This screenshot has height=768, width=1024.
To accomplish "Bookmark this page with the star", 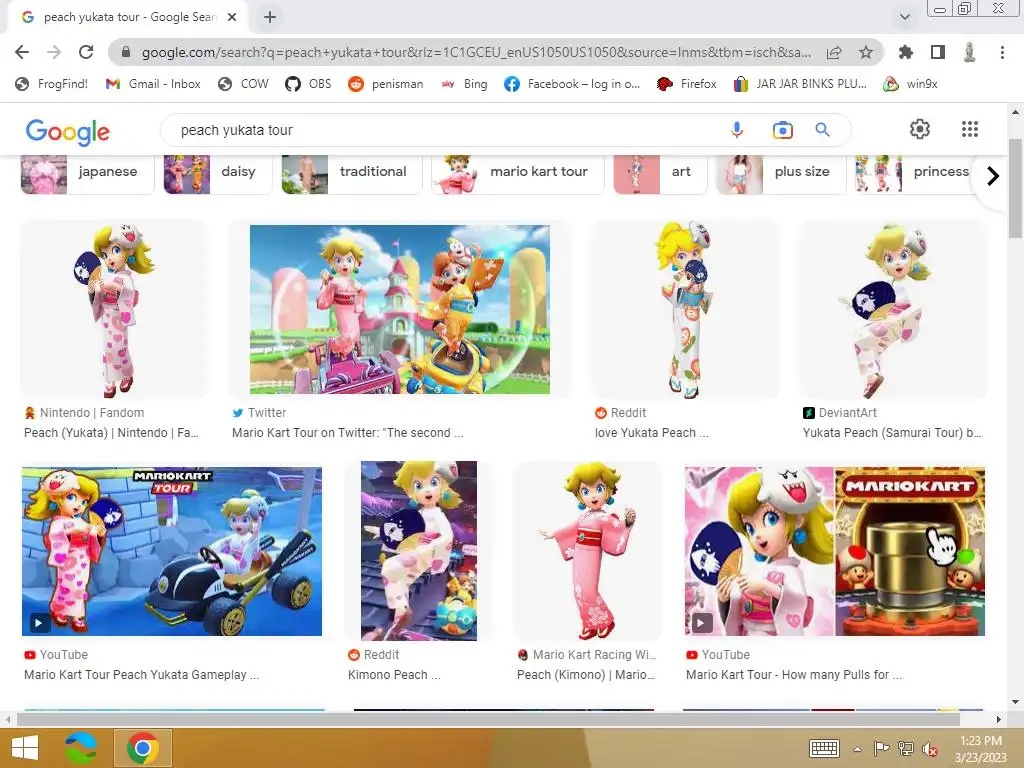I will (x=866, y=52).
